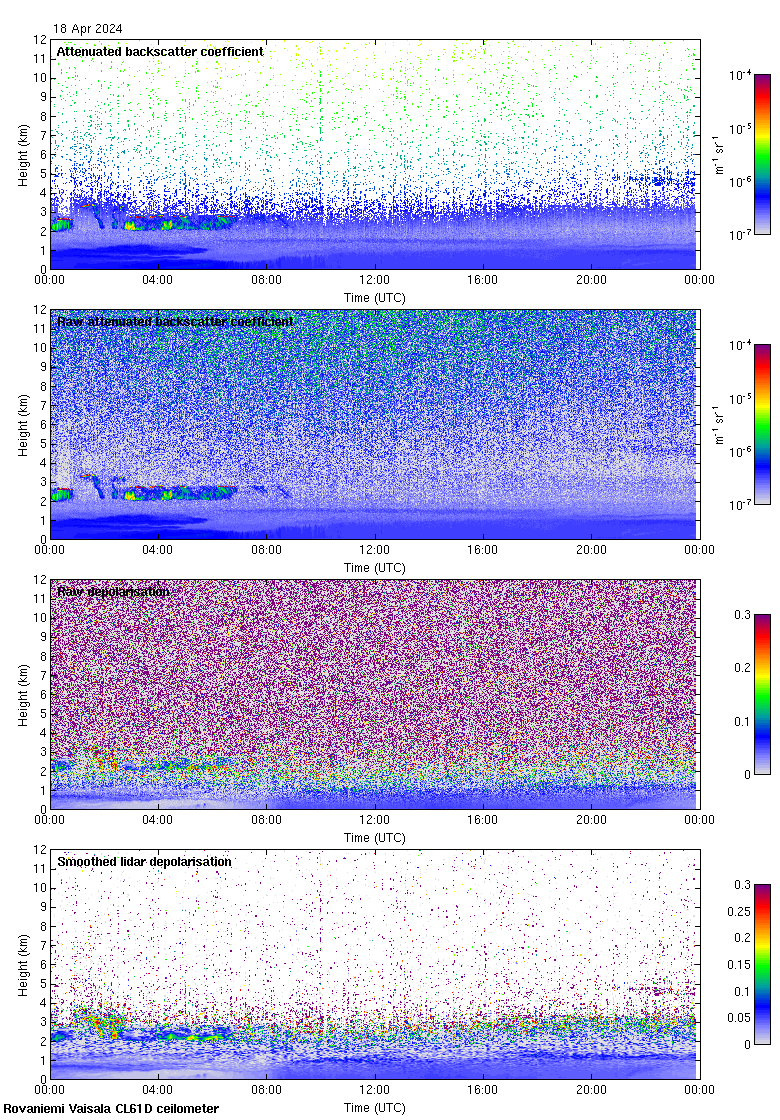Screen dimensions: 780x1120
Task: Click 'Time (UTC)' label under the top plot
Action: pyautogui.click(x=375, y=298)
